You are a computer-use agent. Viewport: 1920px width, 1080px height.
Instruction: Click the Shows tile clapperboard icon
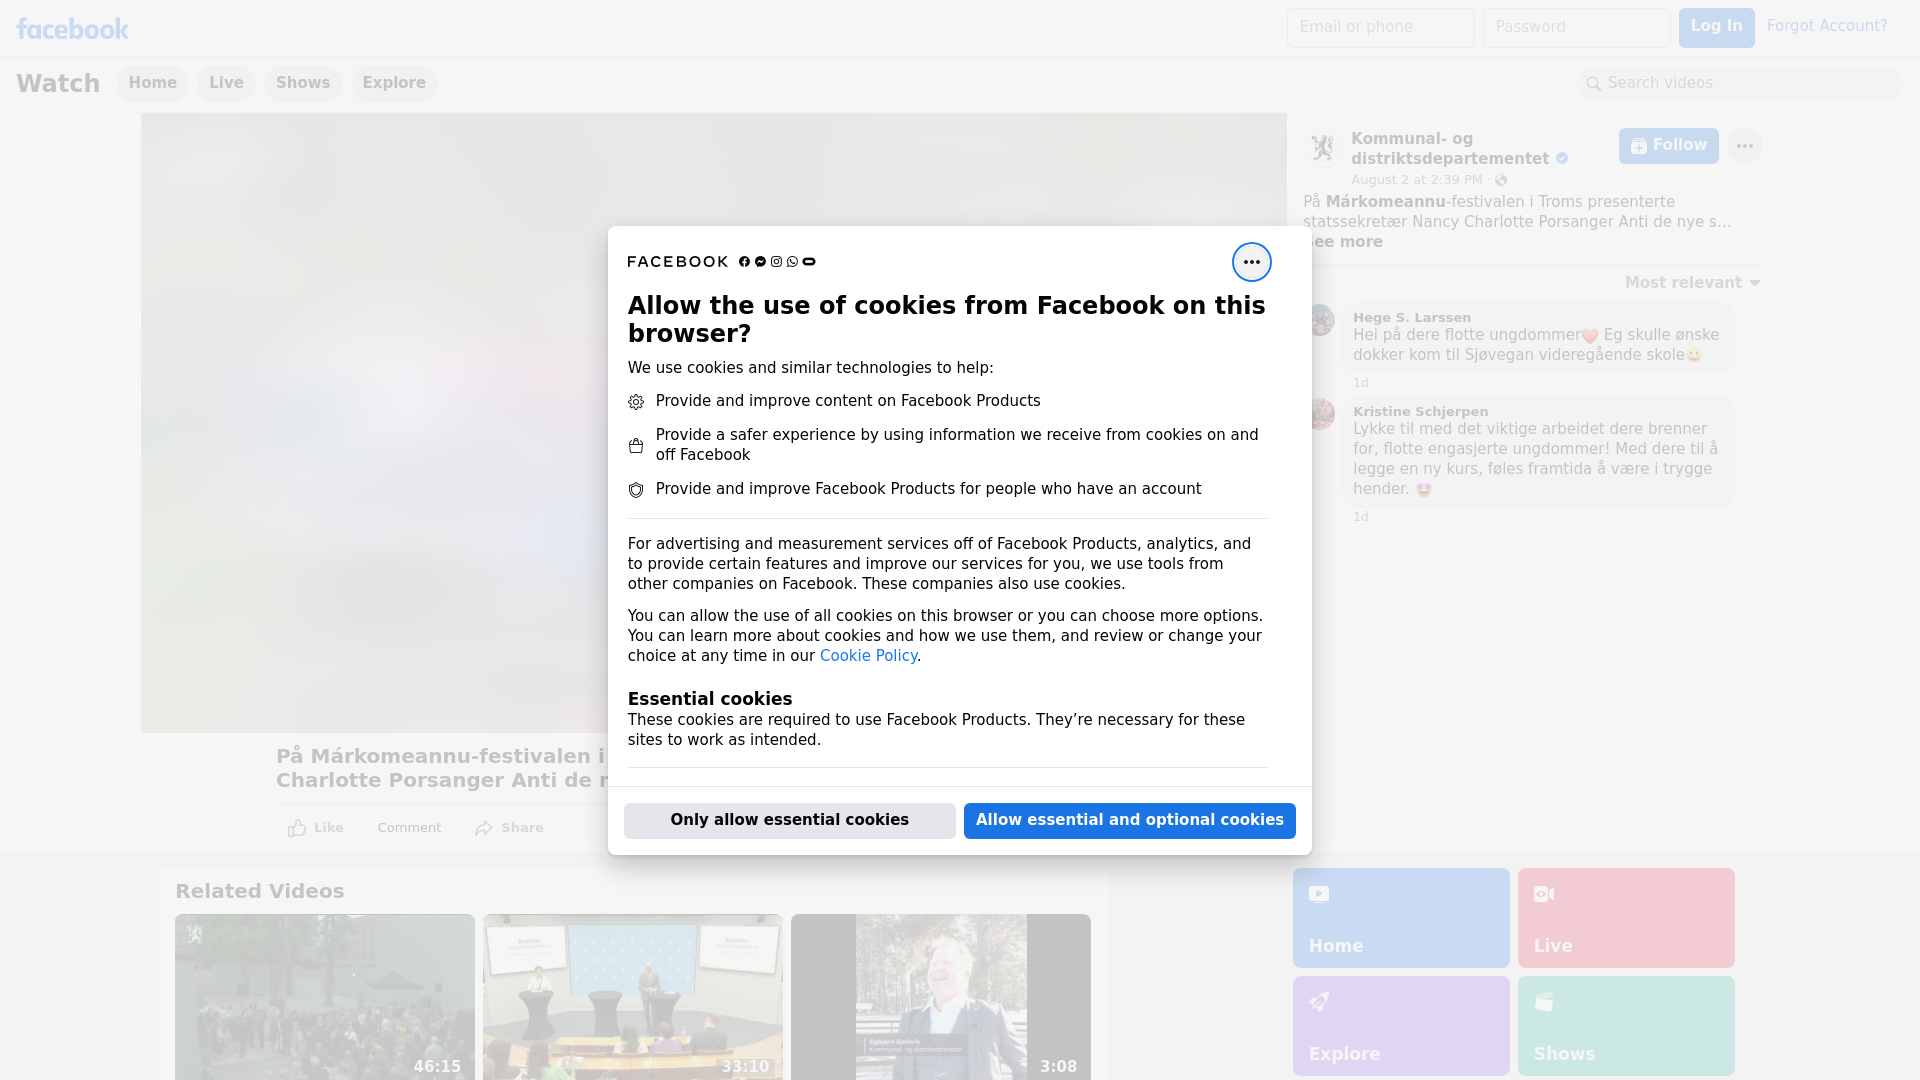point(1544,1002)
